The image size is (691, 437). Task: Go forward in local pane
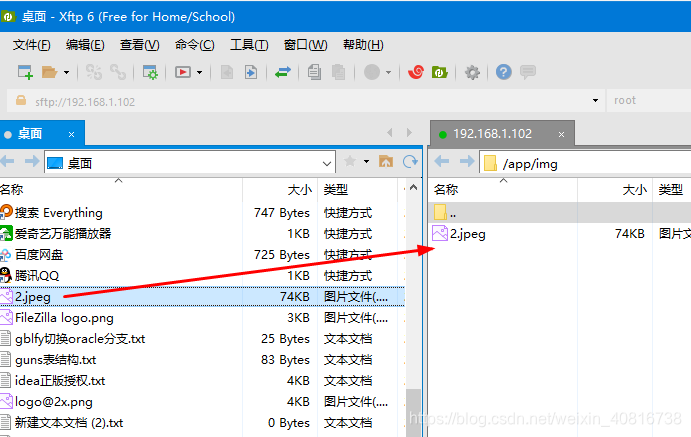(x=32, y=162)
